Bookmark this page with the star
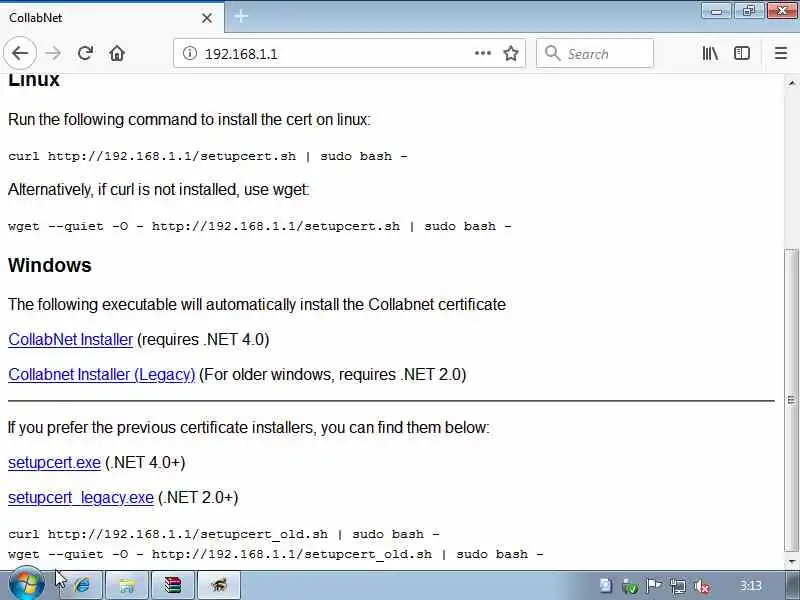The width and height of the screenshot is (800, 600). (x=511, y=53)
